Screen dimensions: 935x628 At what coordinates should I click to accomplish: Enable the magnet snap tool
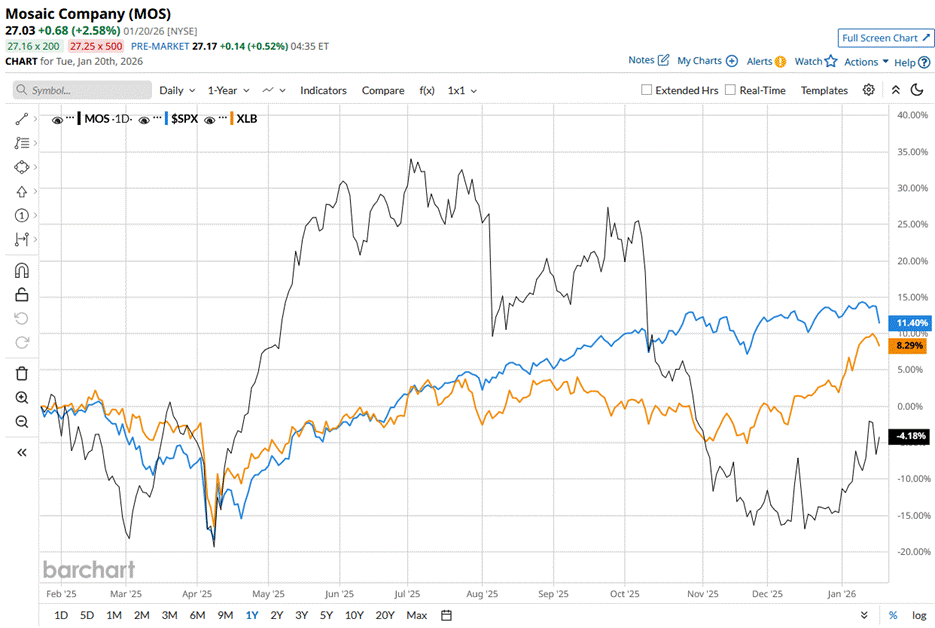22,270
